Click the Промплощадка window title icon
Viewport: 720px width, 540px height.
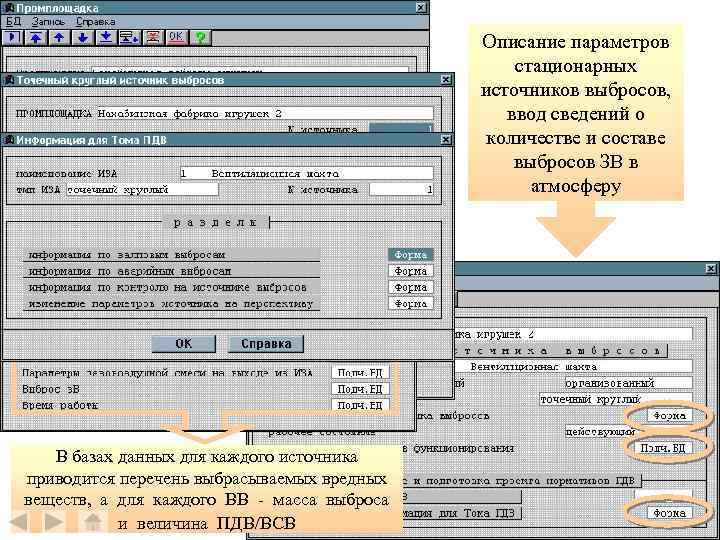9,8
